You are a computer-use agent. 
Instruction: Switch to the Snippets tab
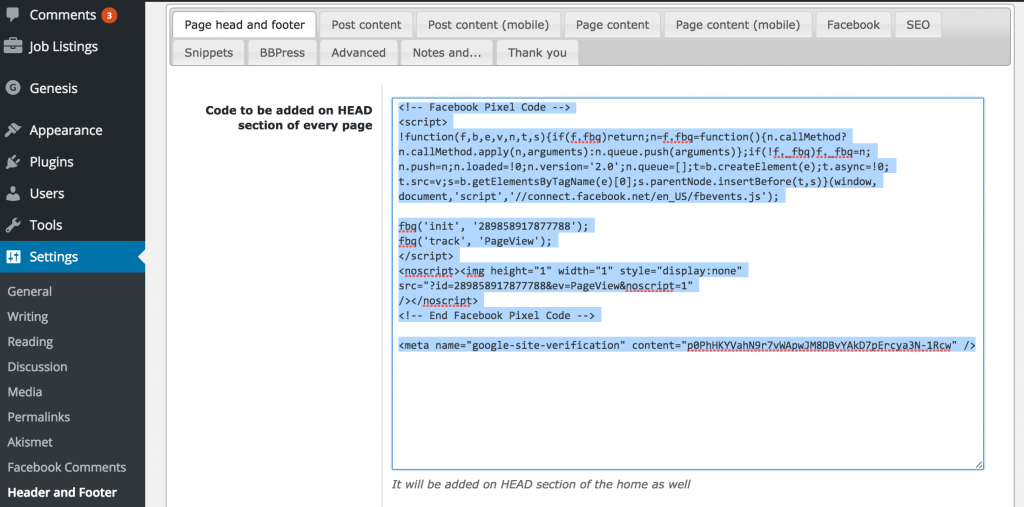[208, 52]
